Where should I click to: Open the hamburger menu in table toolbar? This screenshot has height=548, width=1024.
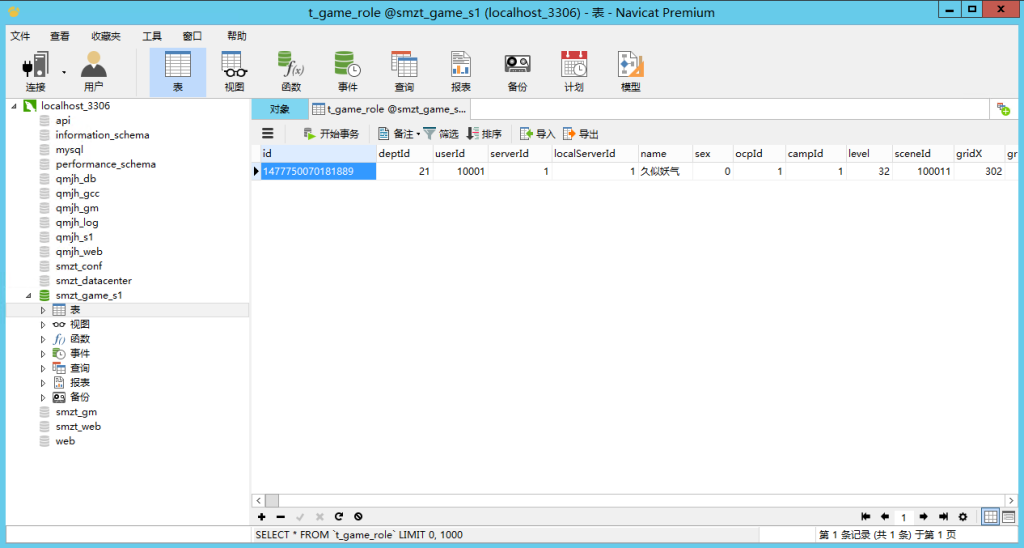point(268,134)
